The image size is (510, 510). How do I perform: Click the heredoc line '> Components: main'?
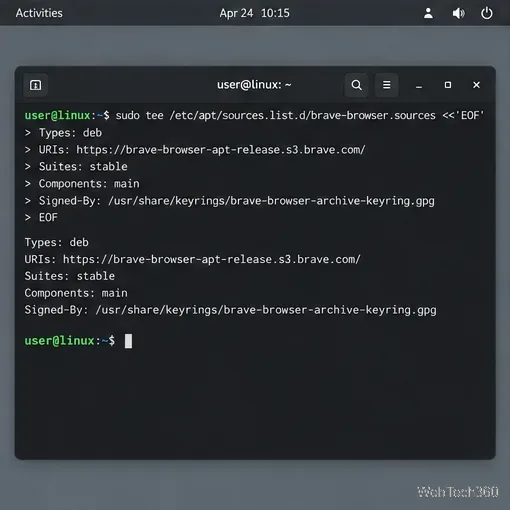coord(82,184)
